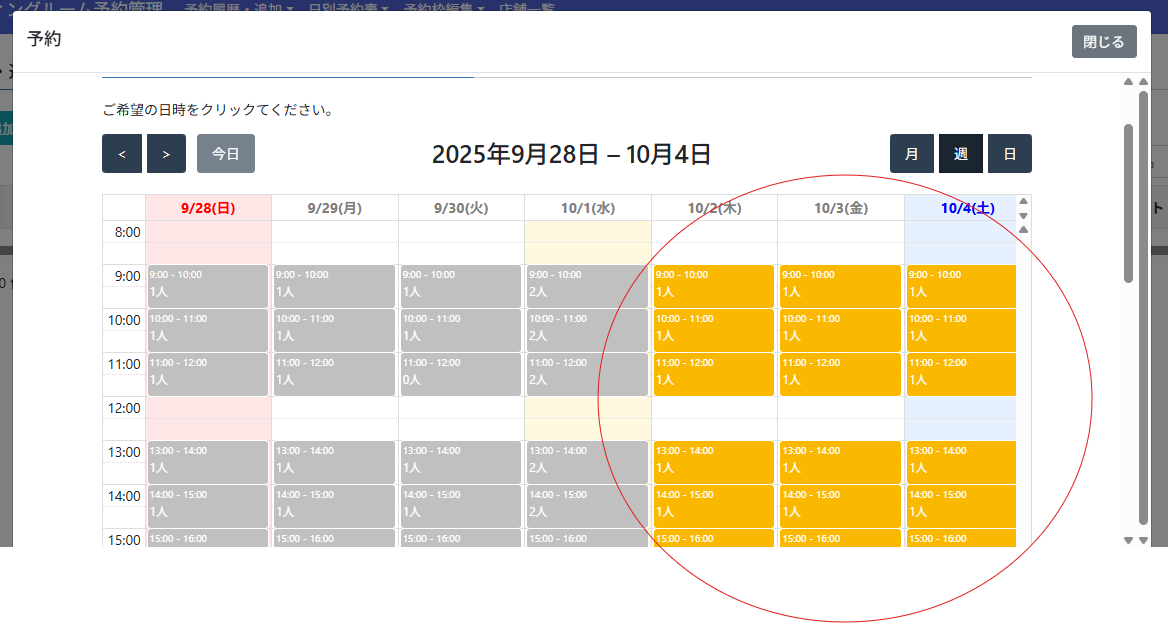Click the 9/30(火) 11:00 - 12:00 0人 slot
Viewport: 1168px width, 624px height.
tap(461, 374)
